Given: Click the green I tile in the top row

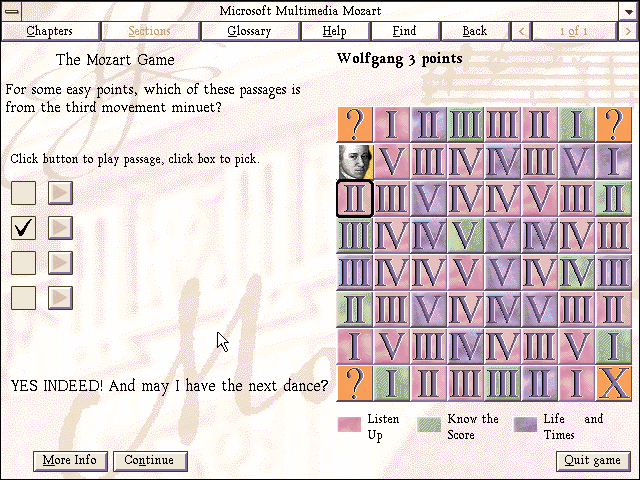Looking at the screenshot, I should click(576, 124).
